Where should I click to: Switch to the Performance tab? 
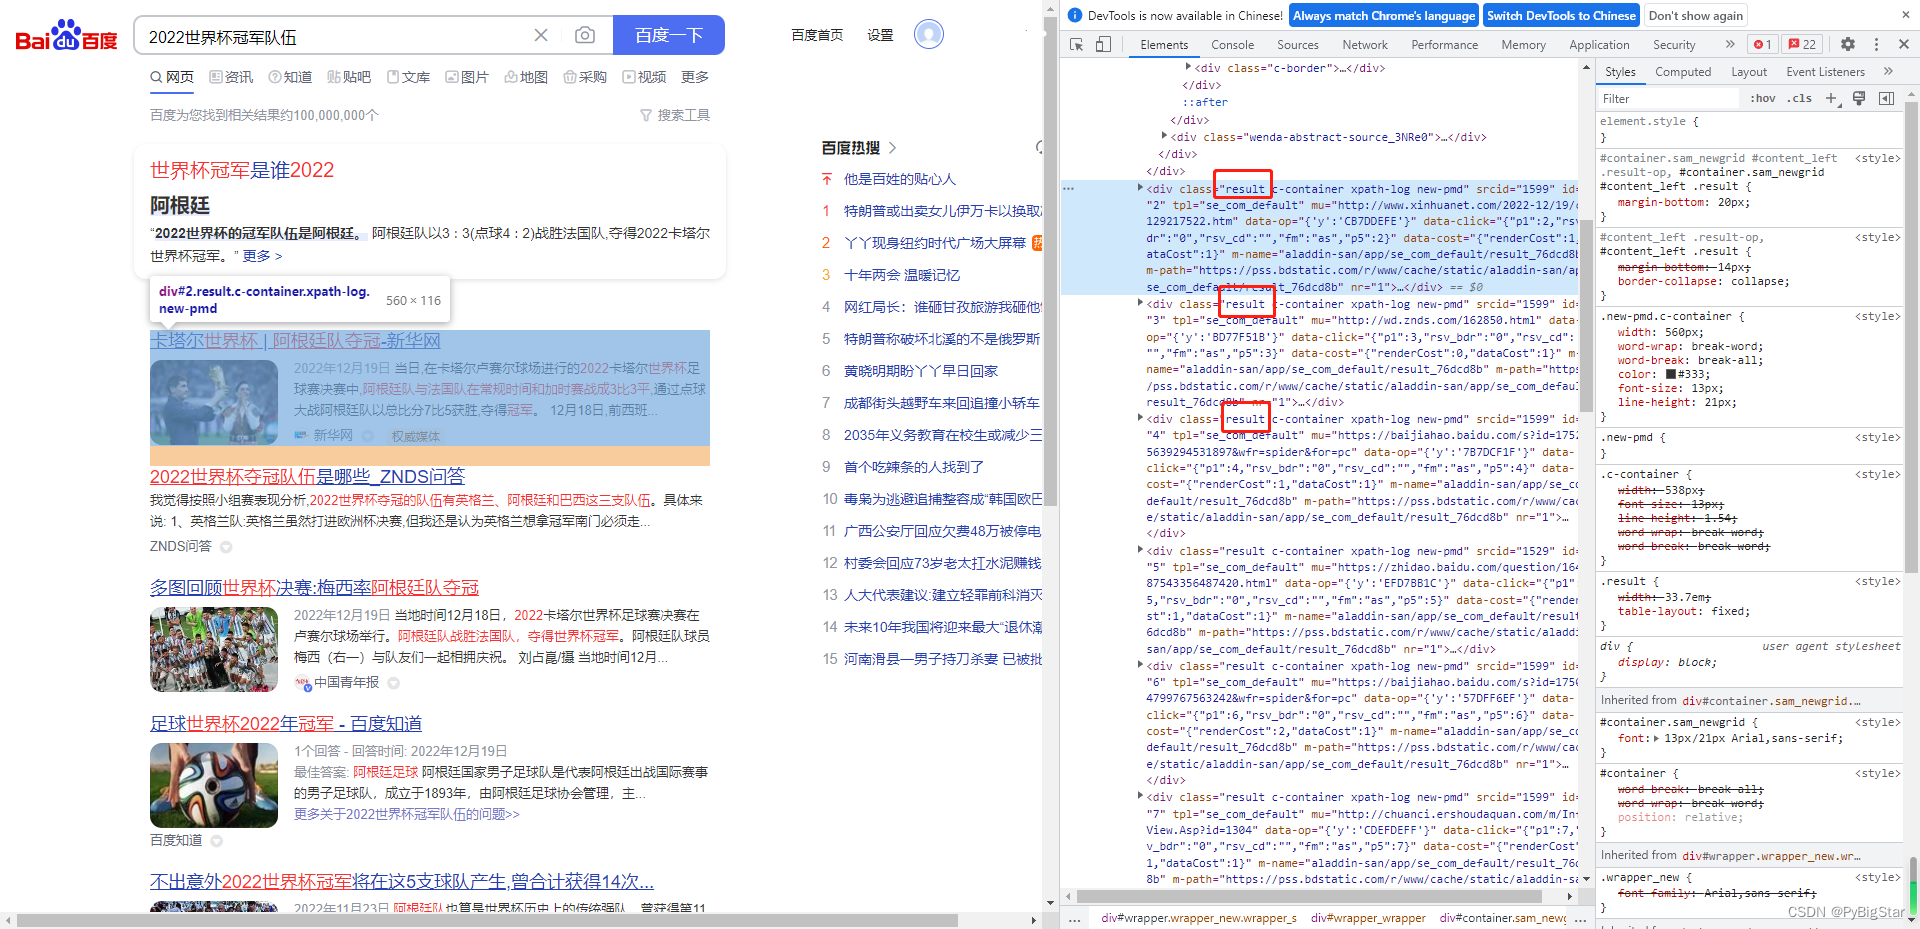[1444, 45]
